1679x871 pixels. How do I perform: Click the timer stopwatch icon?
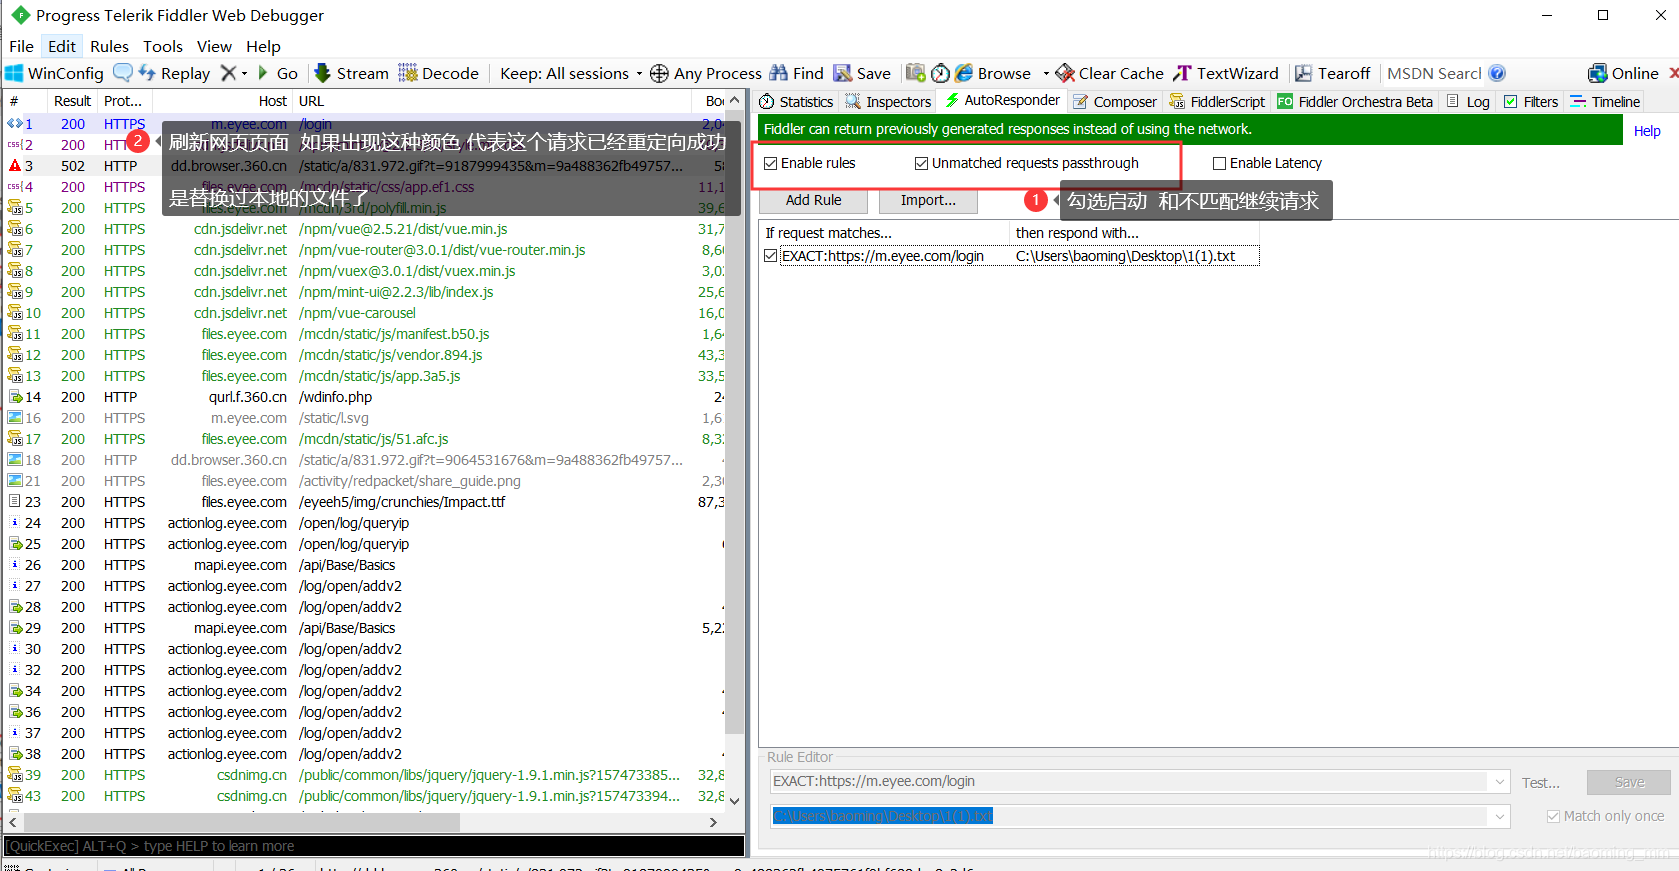[x=940, y=73]
